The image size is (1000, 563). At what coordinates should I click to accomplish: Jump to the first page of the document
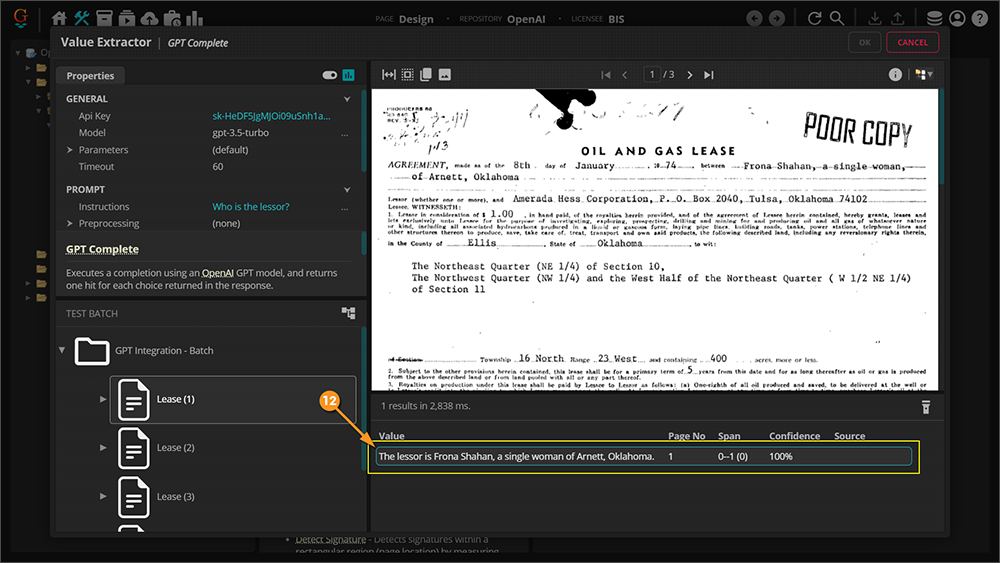[x=606, y=75]
